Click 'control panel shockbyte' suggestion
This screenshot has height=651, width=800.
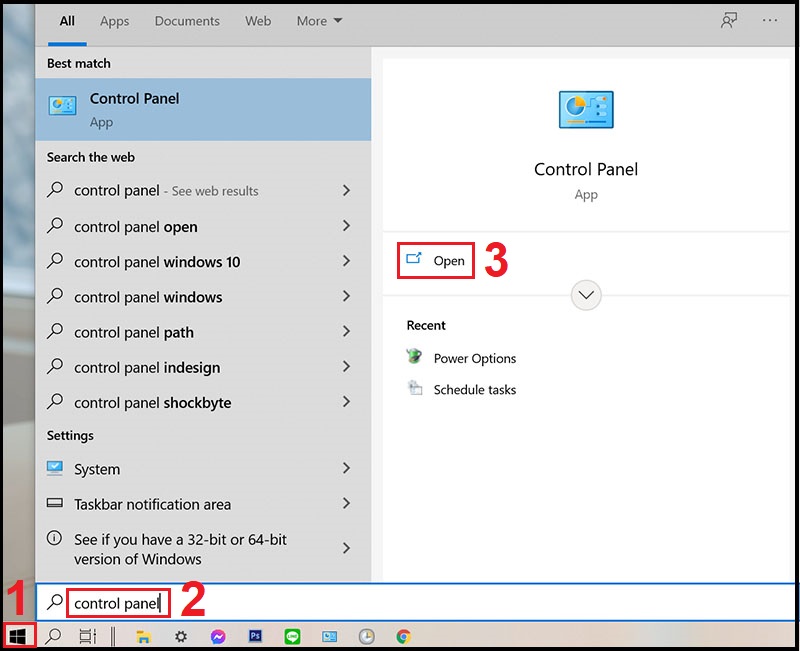[x=153, y=403]
